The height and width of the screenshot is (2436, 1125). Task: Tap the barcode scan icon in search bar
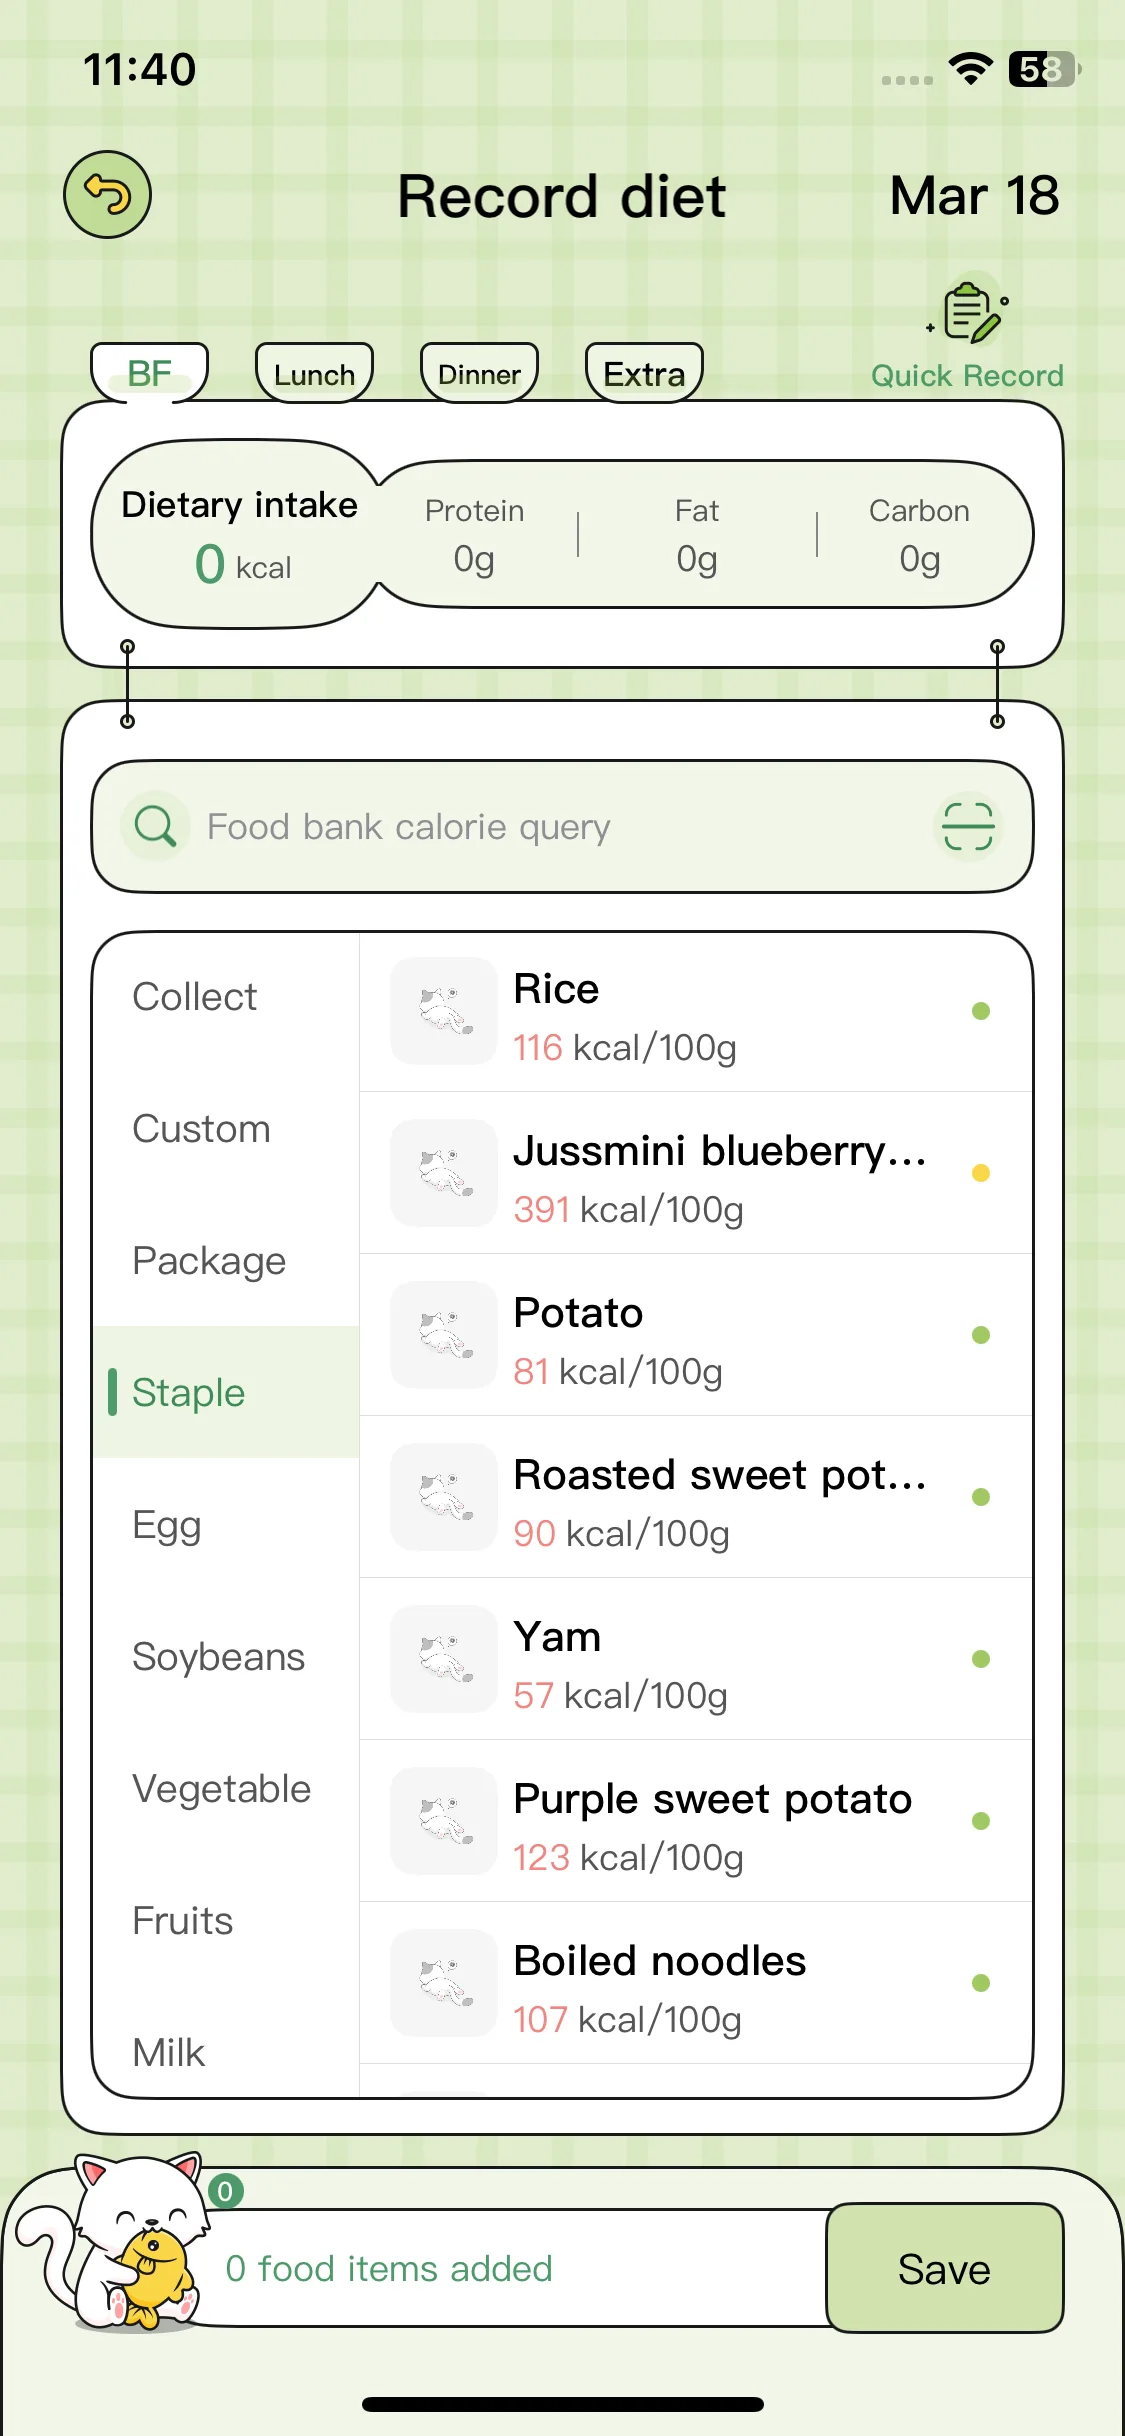tap(968, 826)
